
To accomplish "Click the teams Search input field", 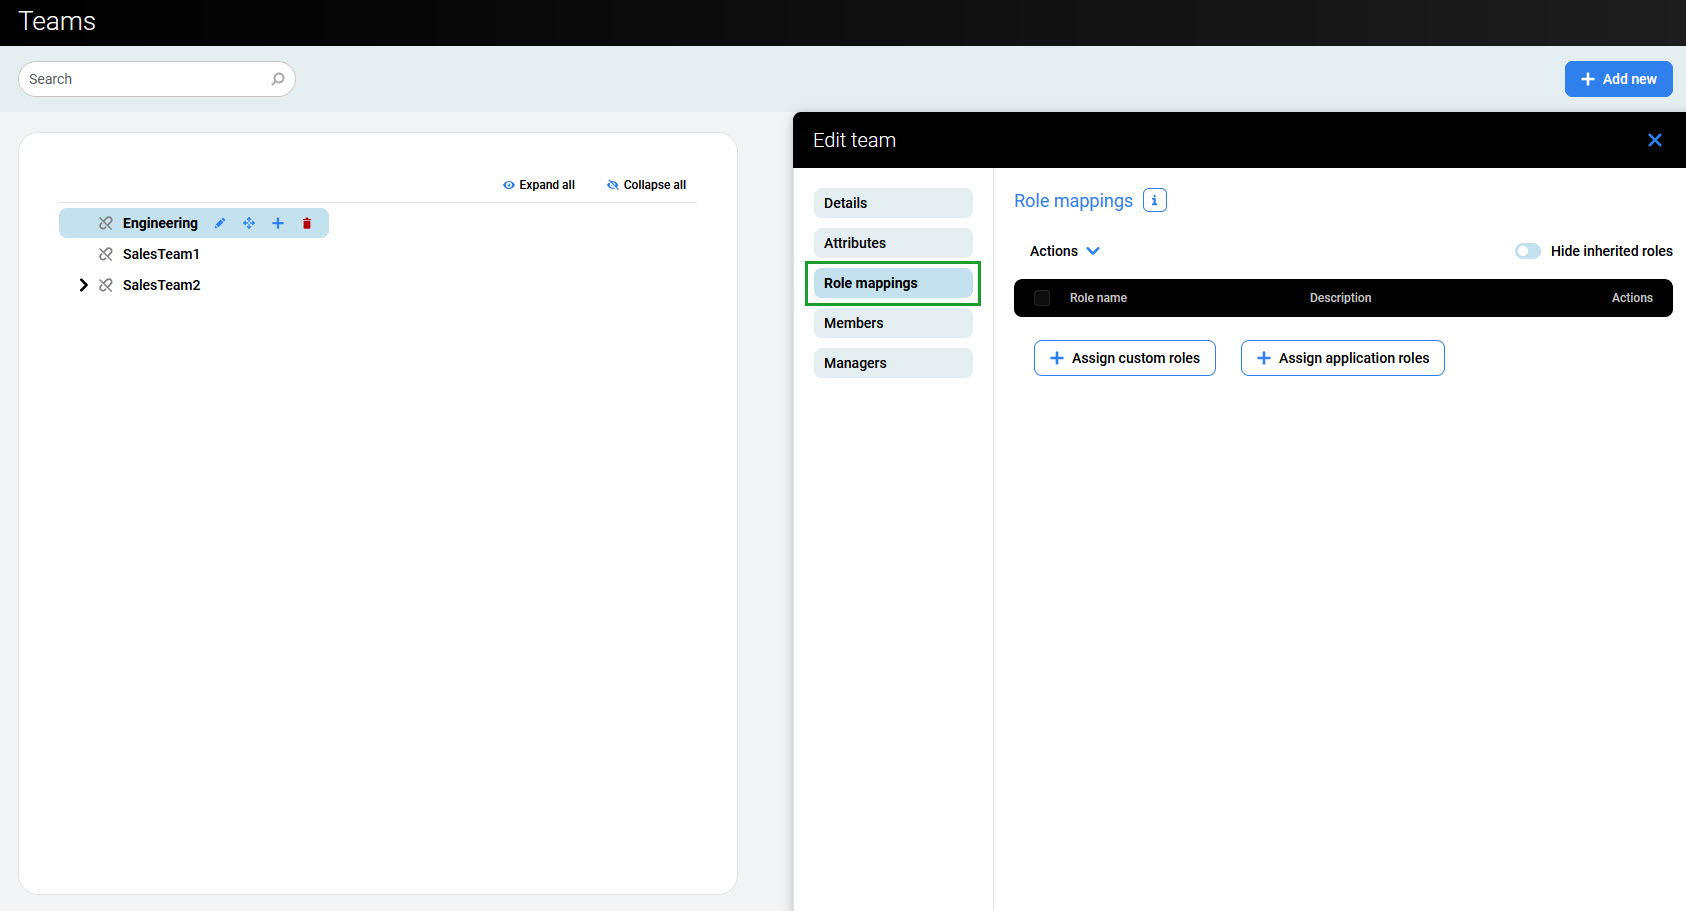I will [x=145, y=79].
